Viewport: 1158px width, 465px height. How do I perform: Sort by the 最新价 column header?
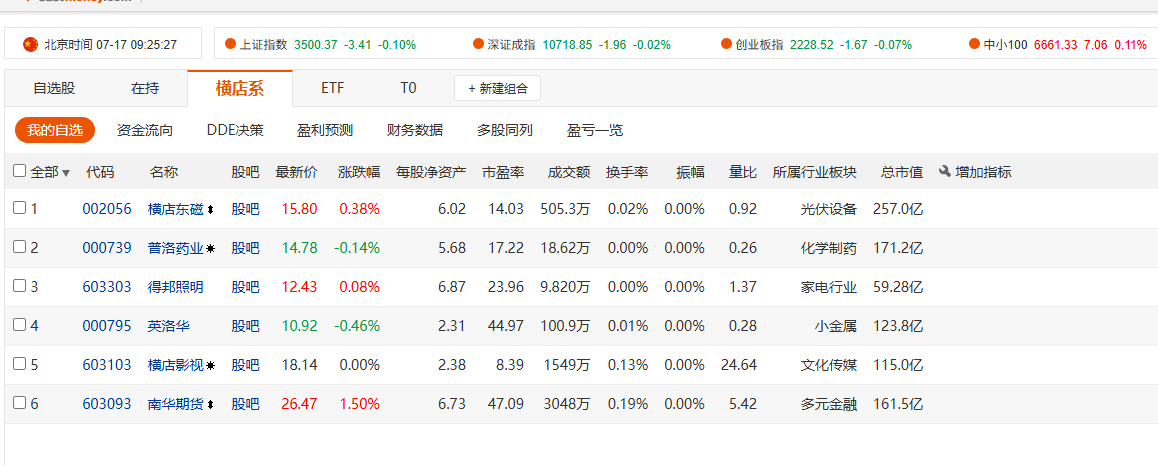(x=296, y=173)
